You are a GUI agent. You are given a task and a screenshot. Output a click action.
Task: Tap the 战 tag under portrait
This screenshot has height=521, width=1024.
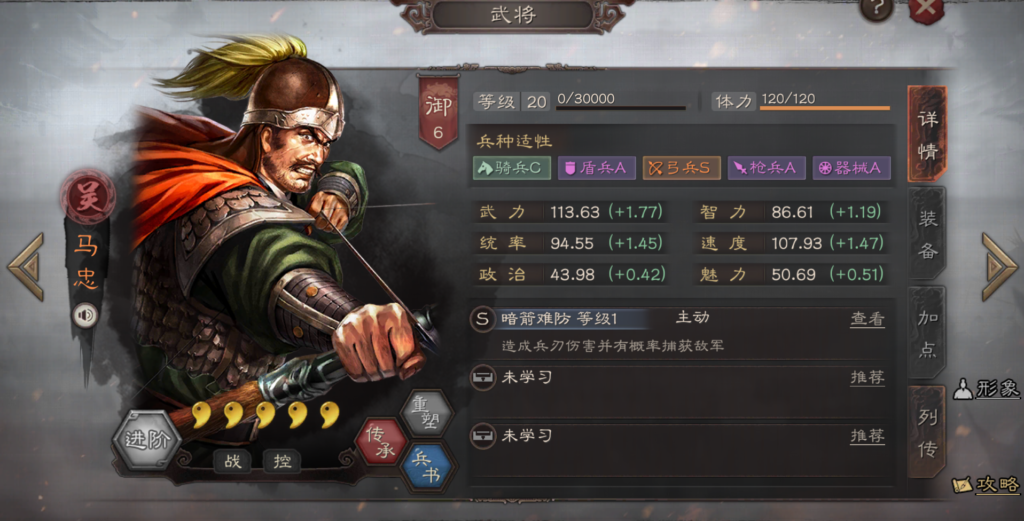232,461
